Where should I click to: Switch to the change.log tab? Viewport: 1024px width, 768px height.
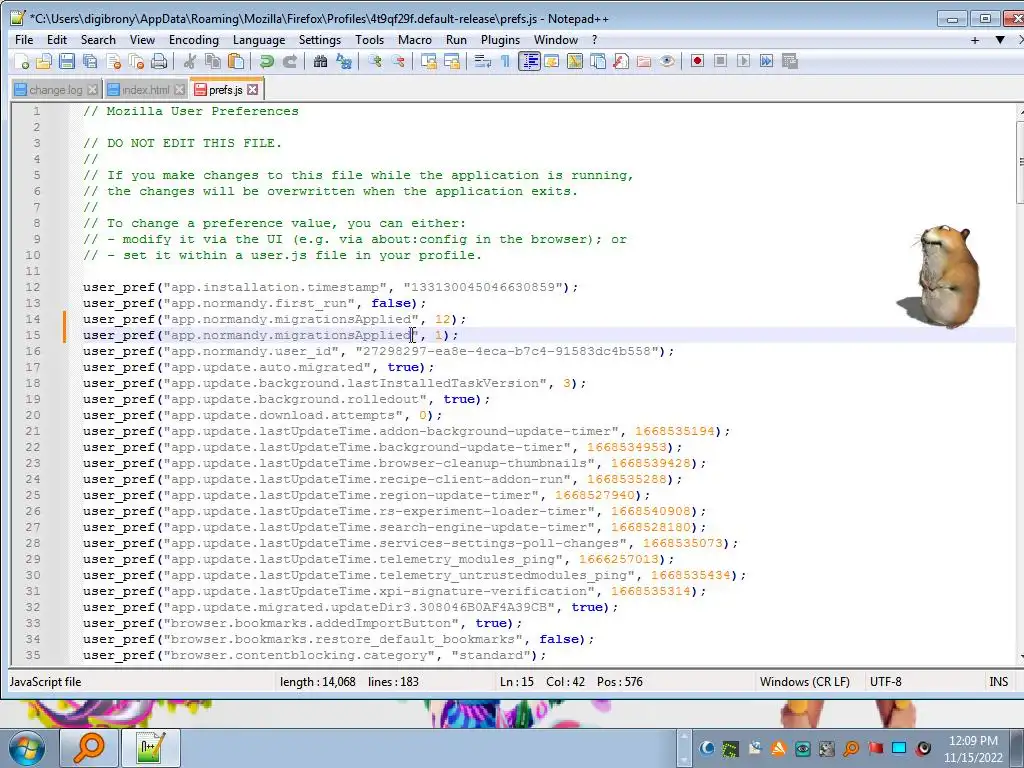pos(55,90)
